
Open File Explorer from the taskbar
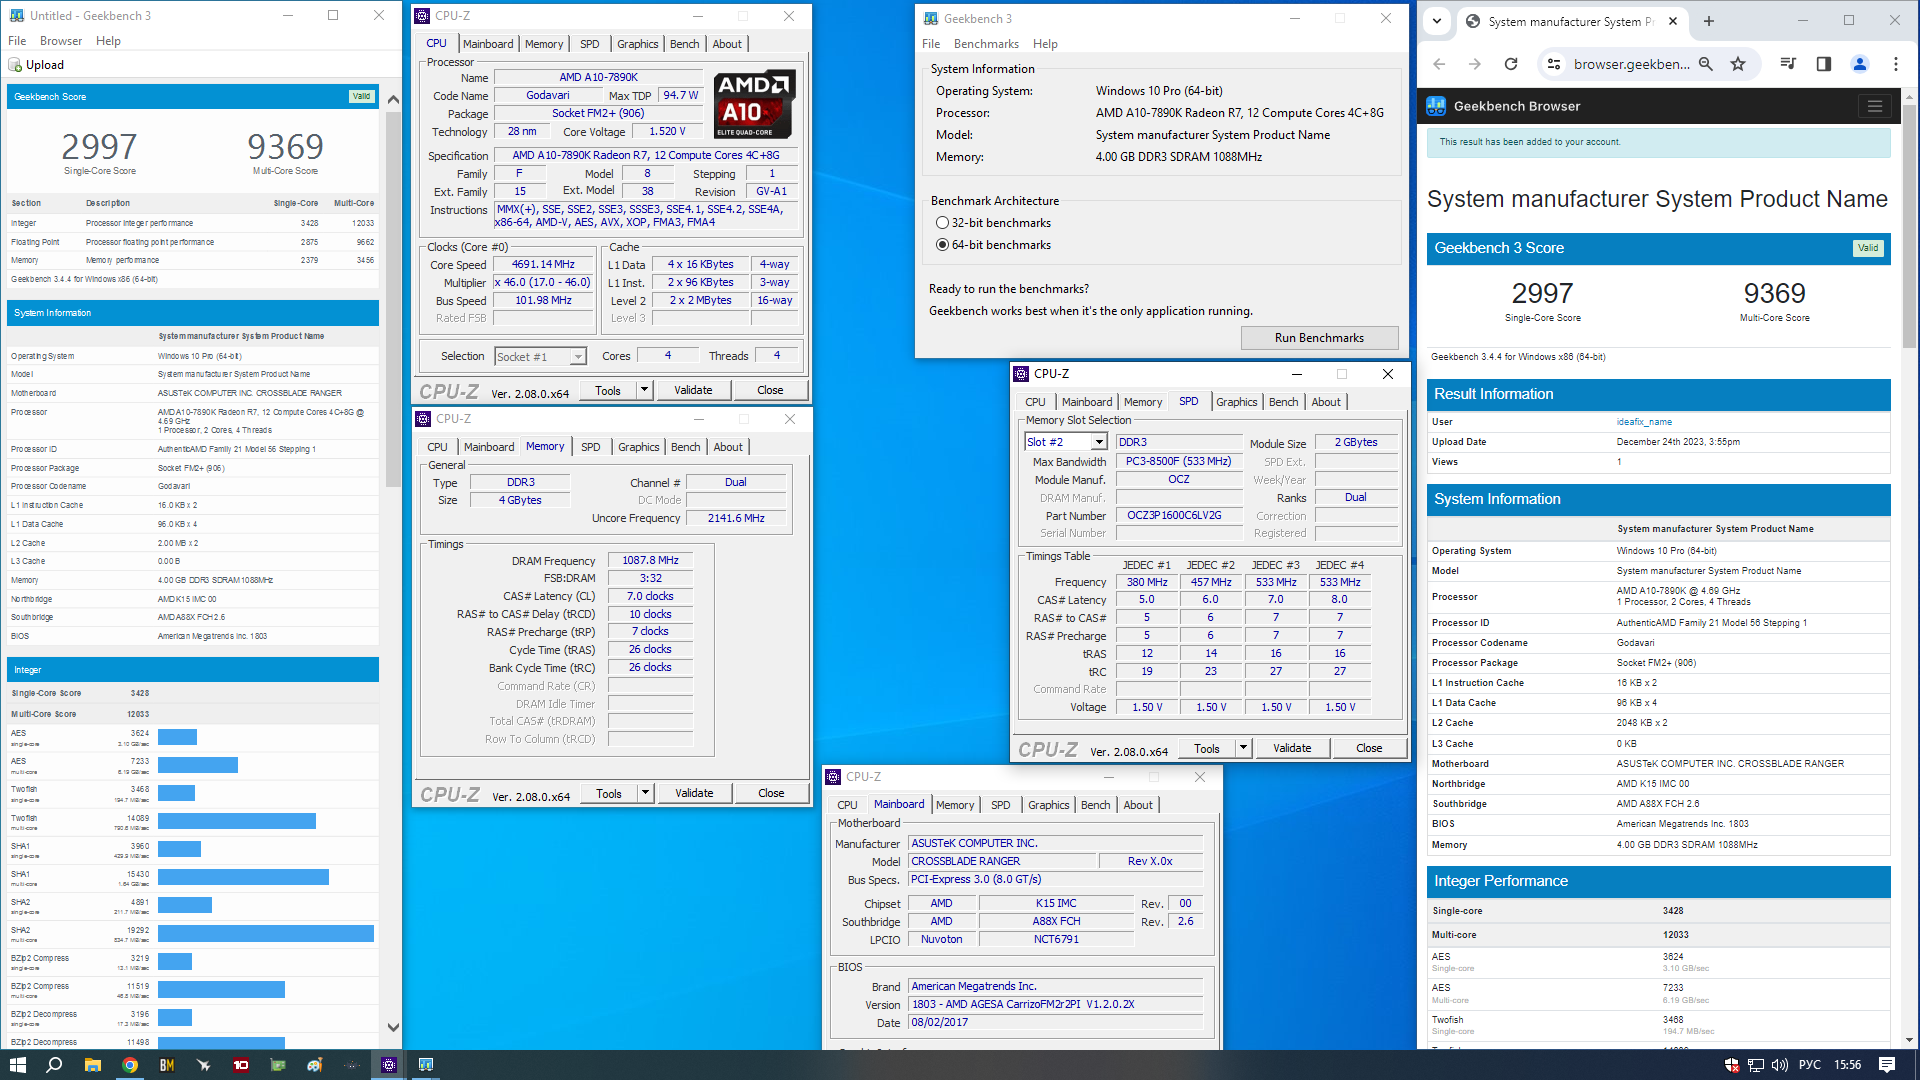coord(92,1065)
